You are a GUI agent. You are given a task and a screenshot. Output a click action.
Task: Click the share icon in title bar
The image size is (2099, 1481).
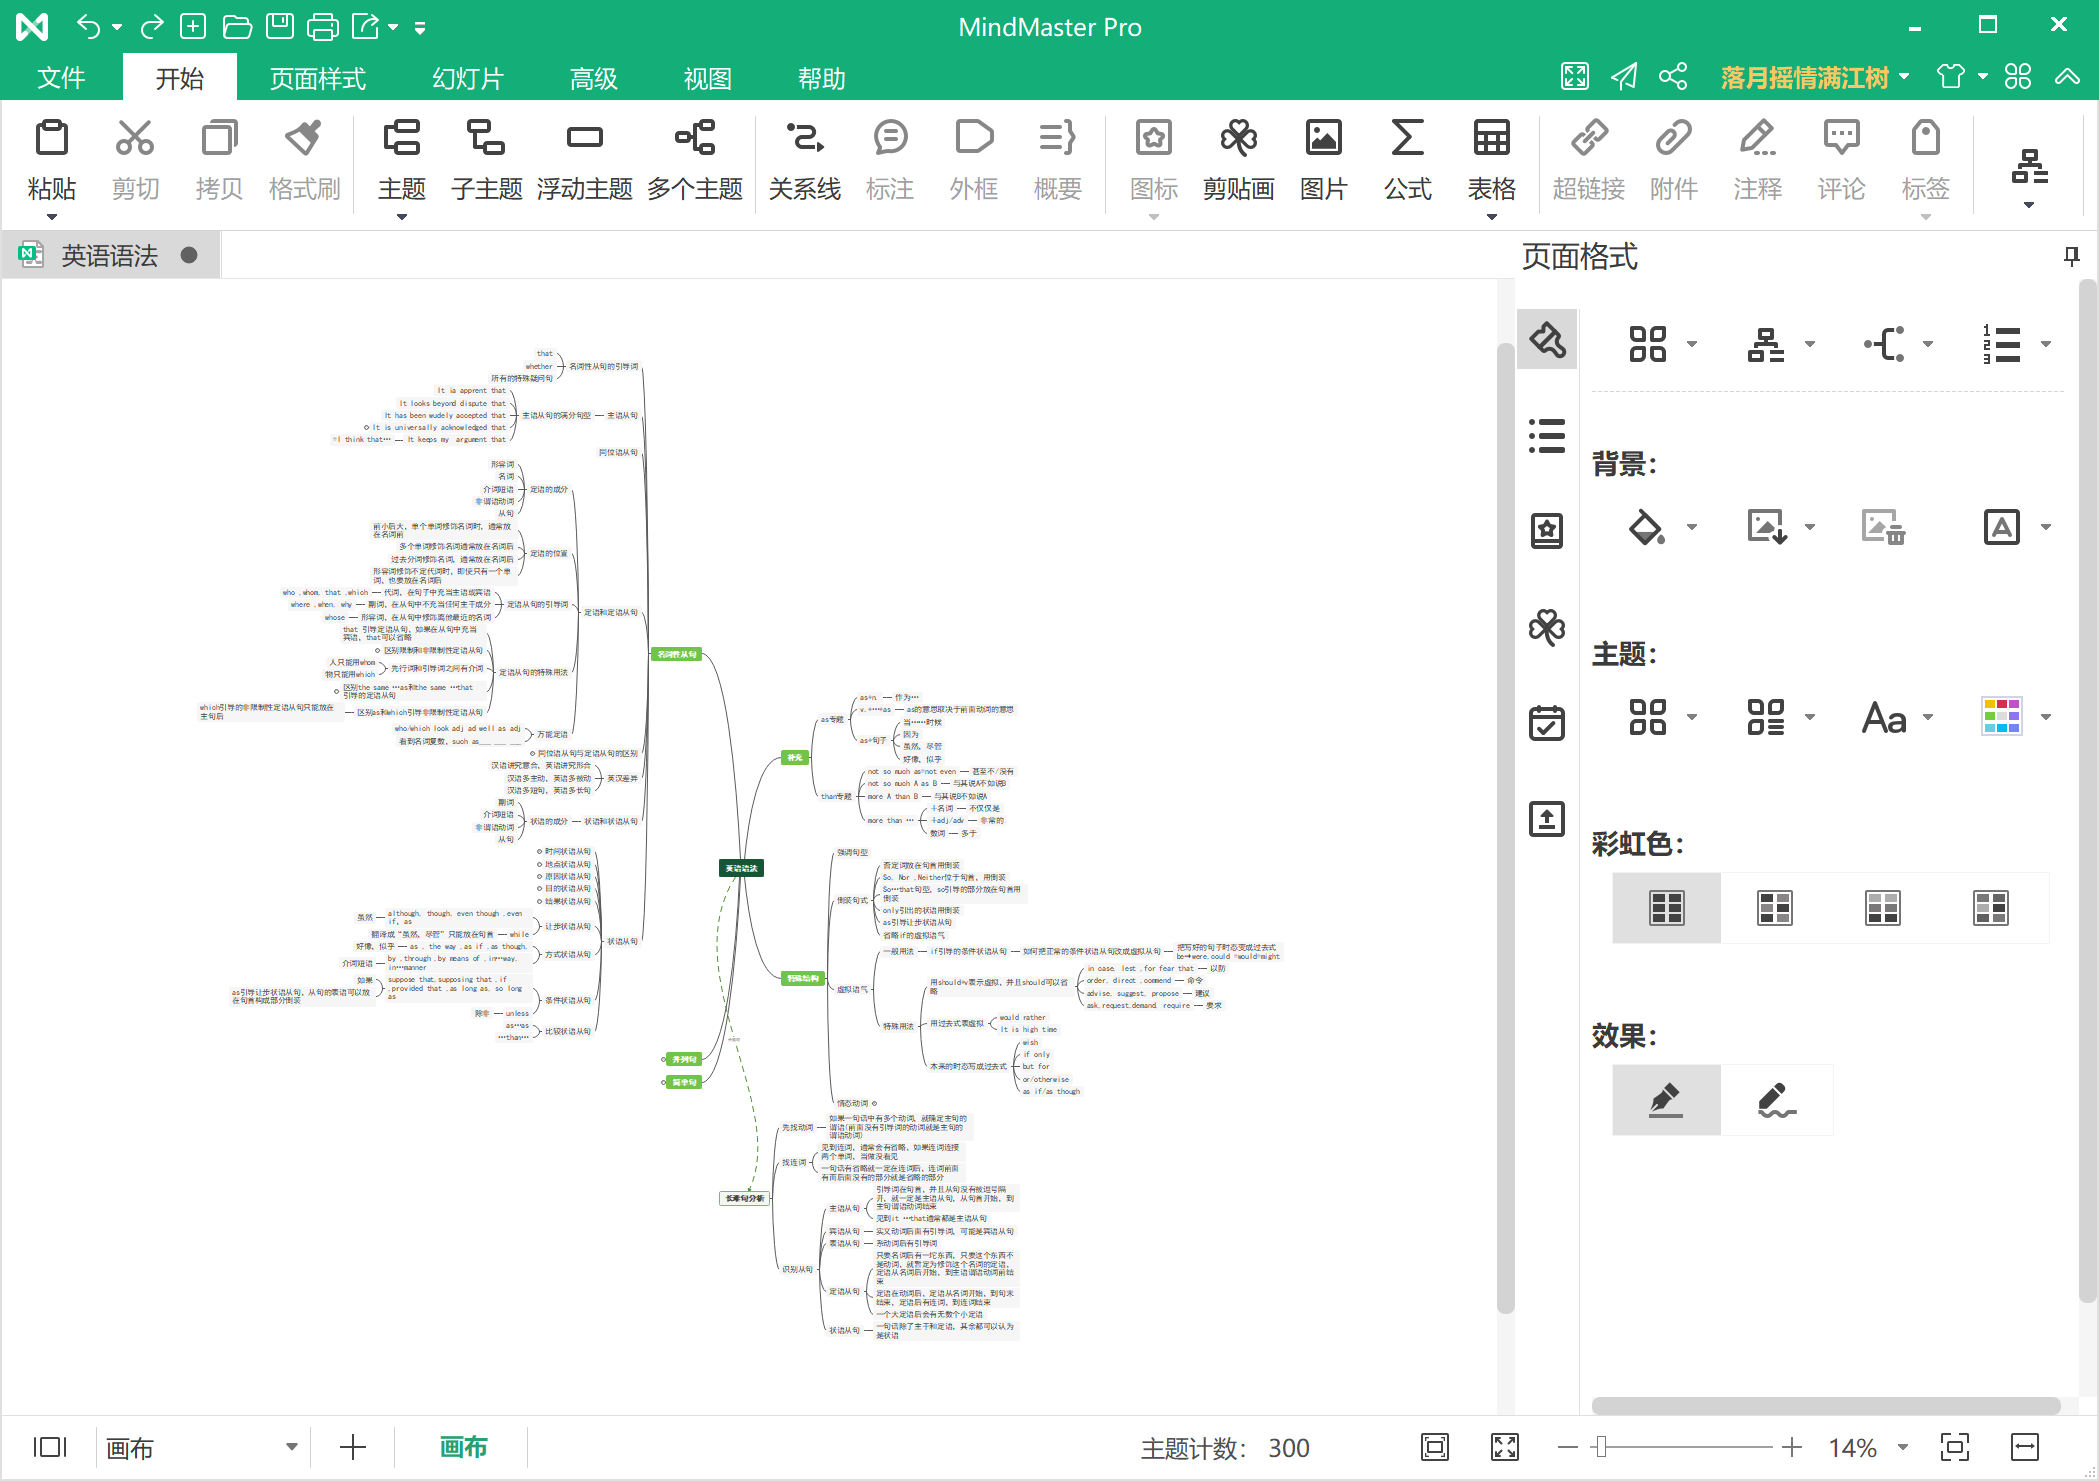(x=1673, y=77)
